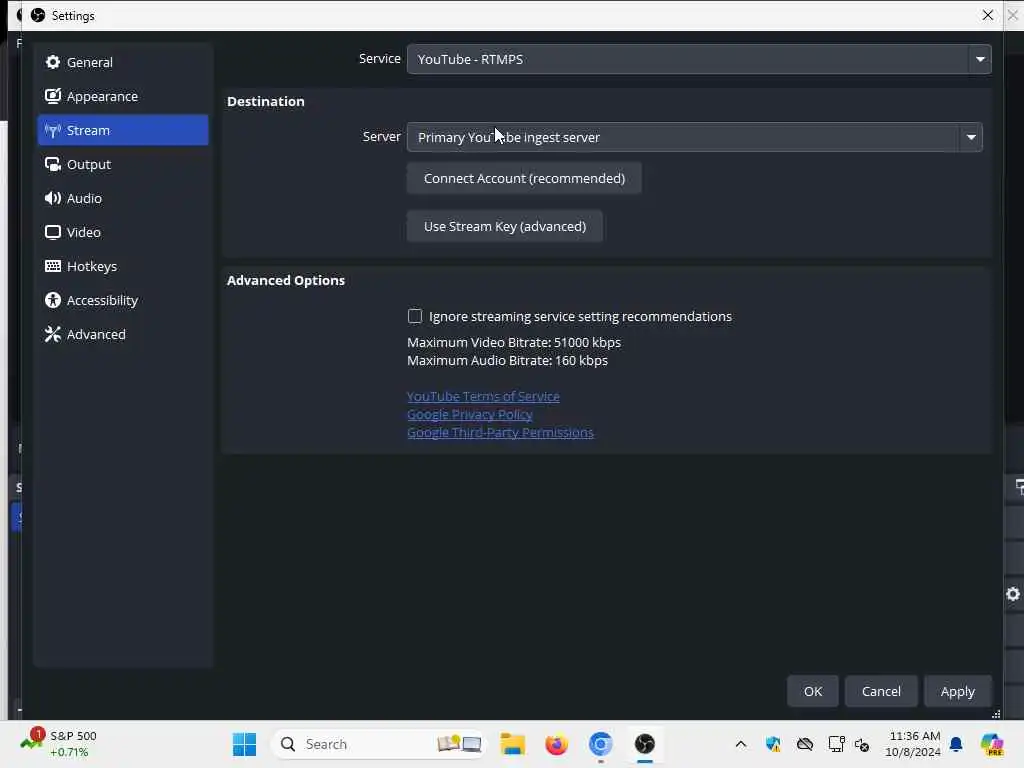This screenshot has width=1024, height=768.
Task: Open the S&P 500 stocks widget
Action: coord(59,744)
